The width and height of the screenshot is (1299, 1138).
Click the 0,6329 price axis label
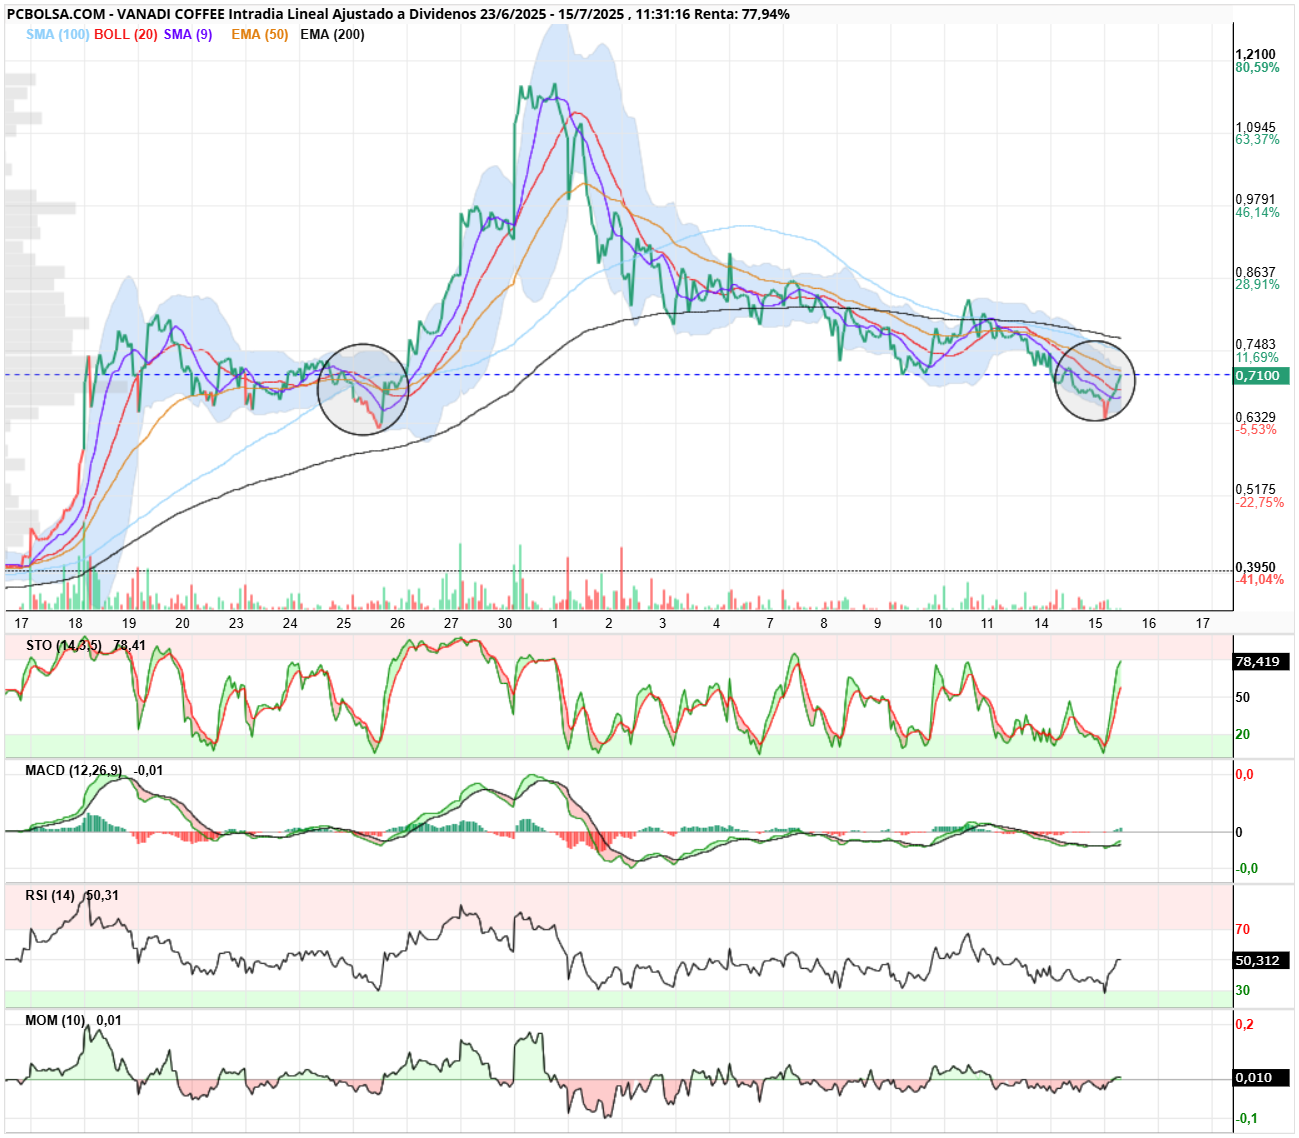[1255, 417]
